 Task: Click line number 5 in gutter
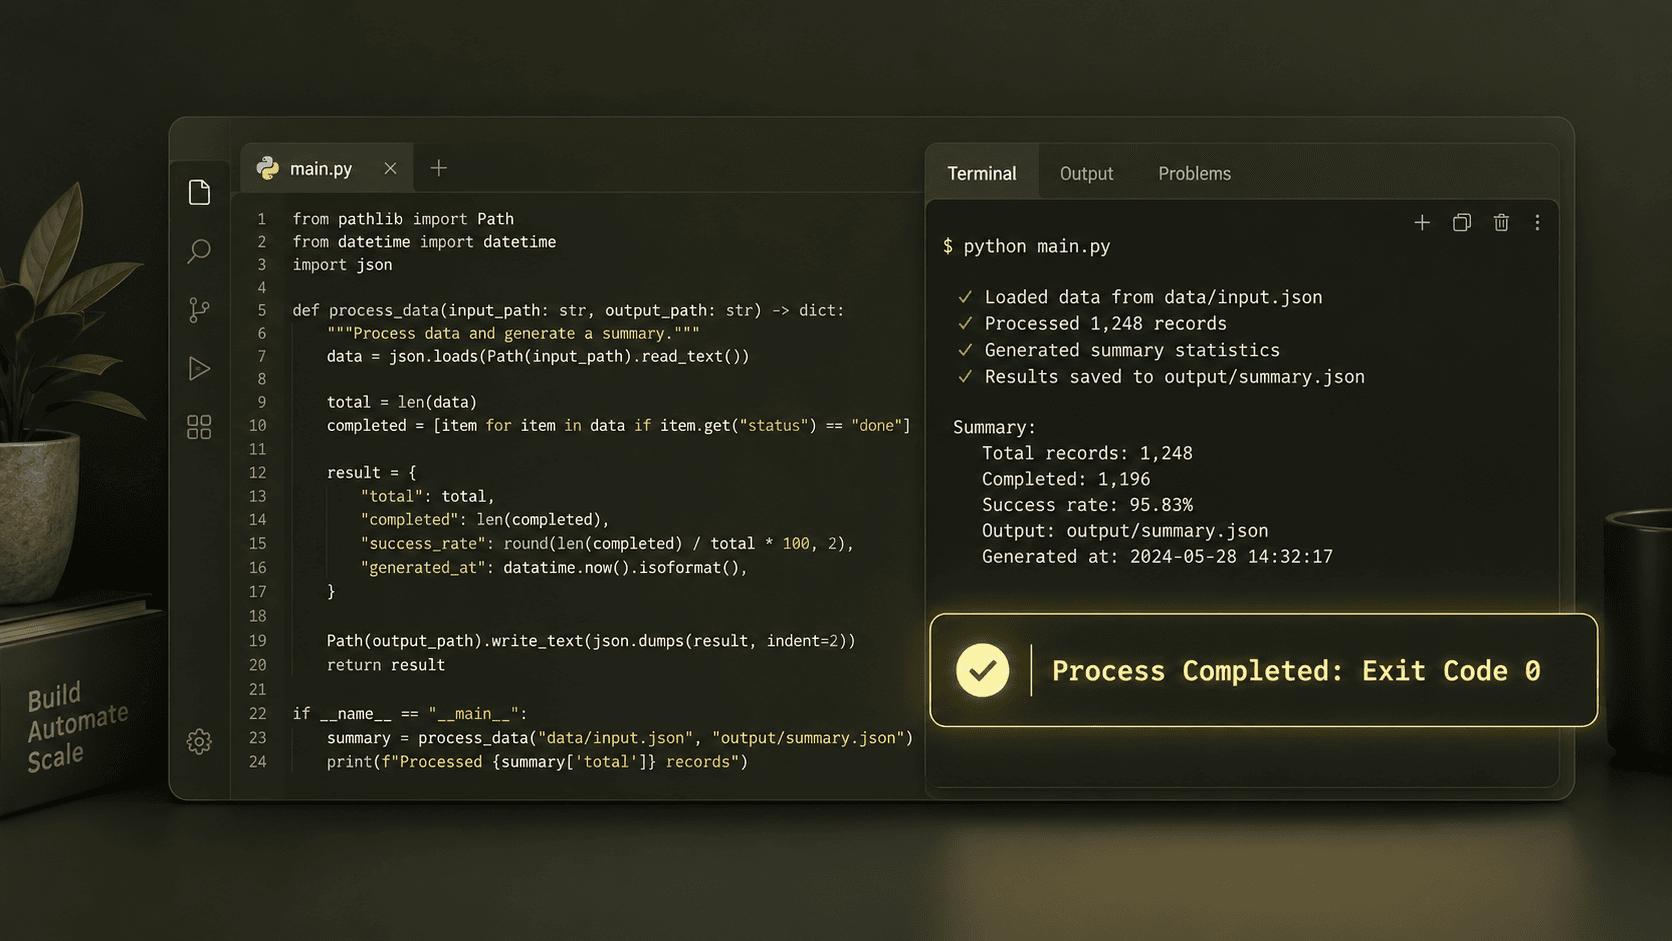261,310
